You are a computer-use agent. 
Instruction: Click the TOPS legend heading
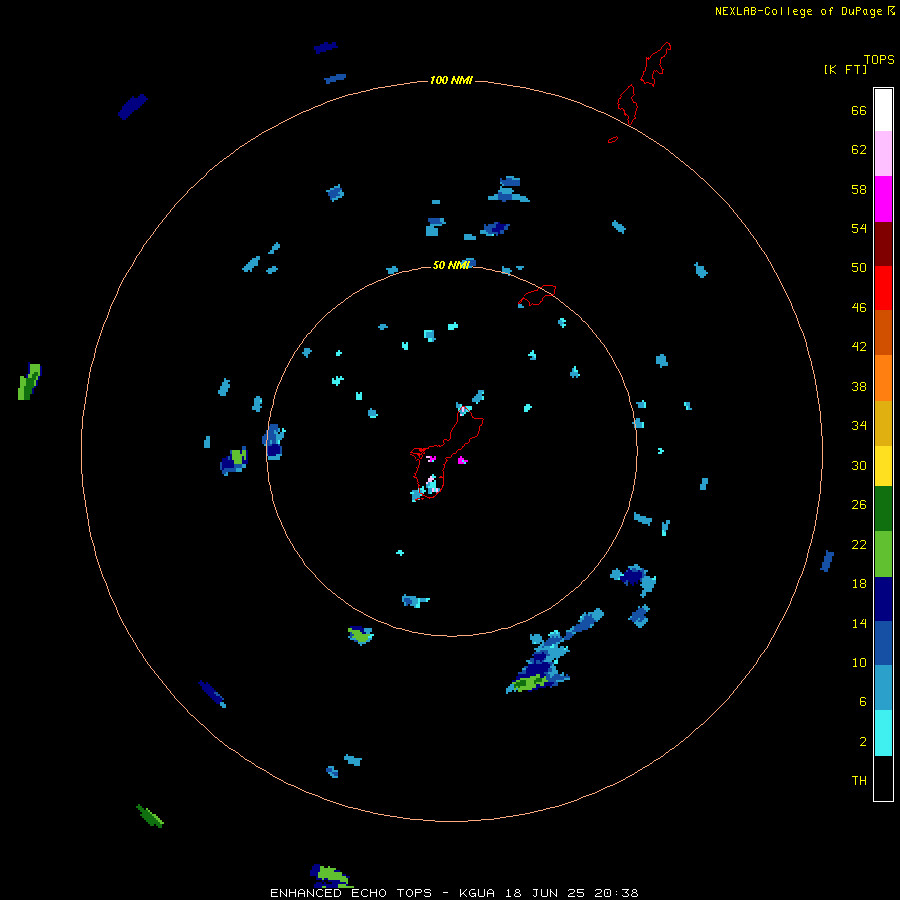point(879,59)
